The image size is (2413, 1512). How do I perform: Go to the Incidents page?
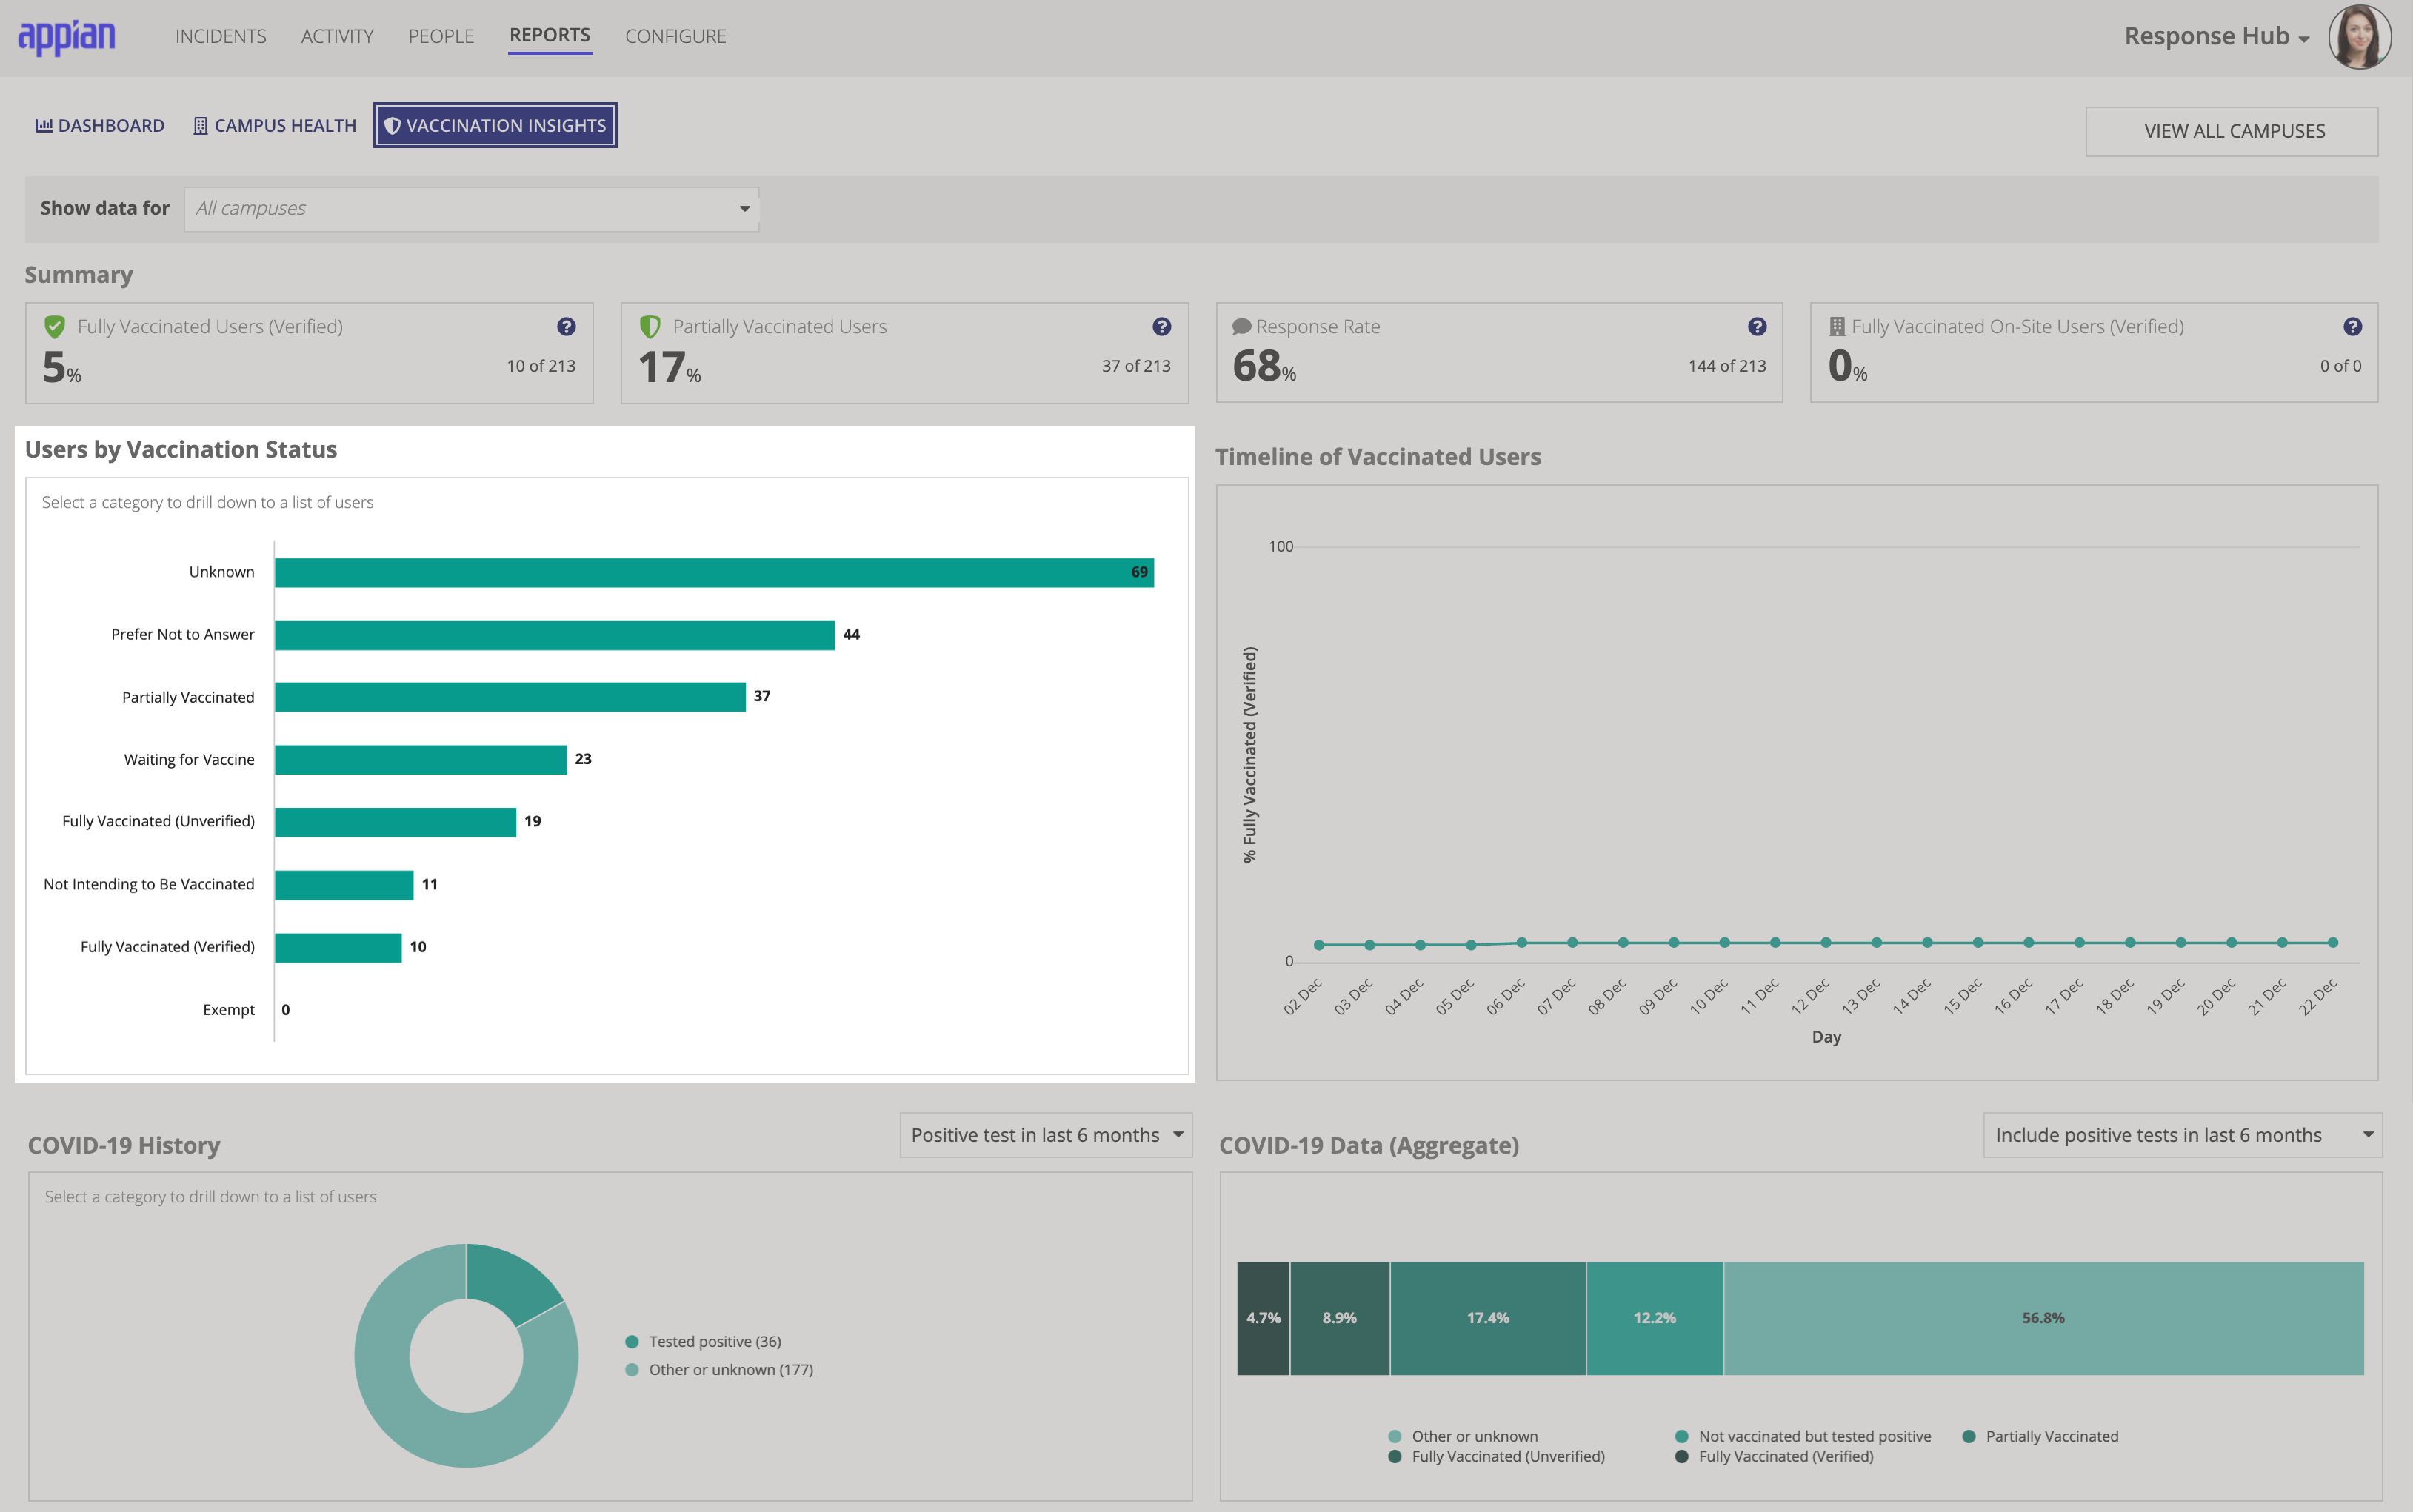tap(221, 37)
